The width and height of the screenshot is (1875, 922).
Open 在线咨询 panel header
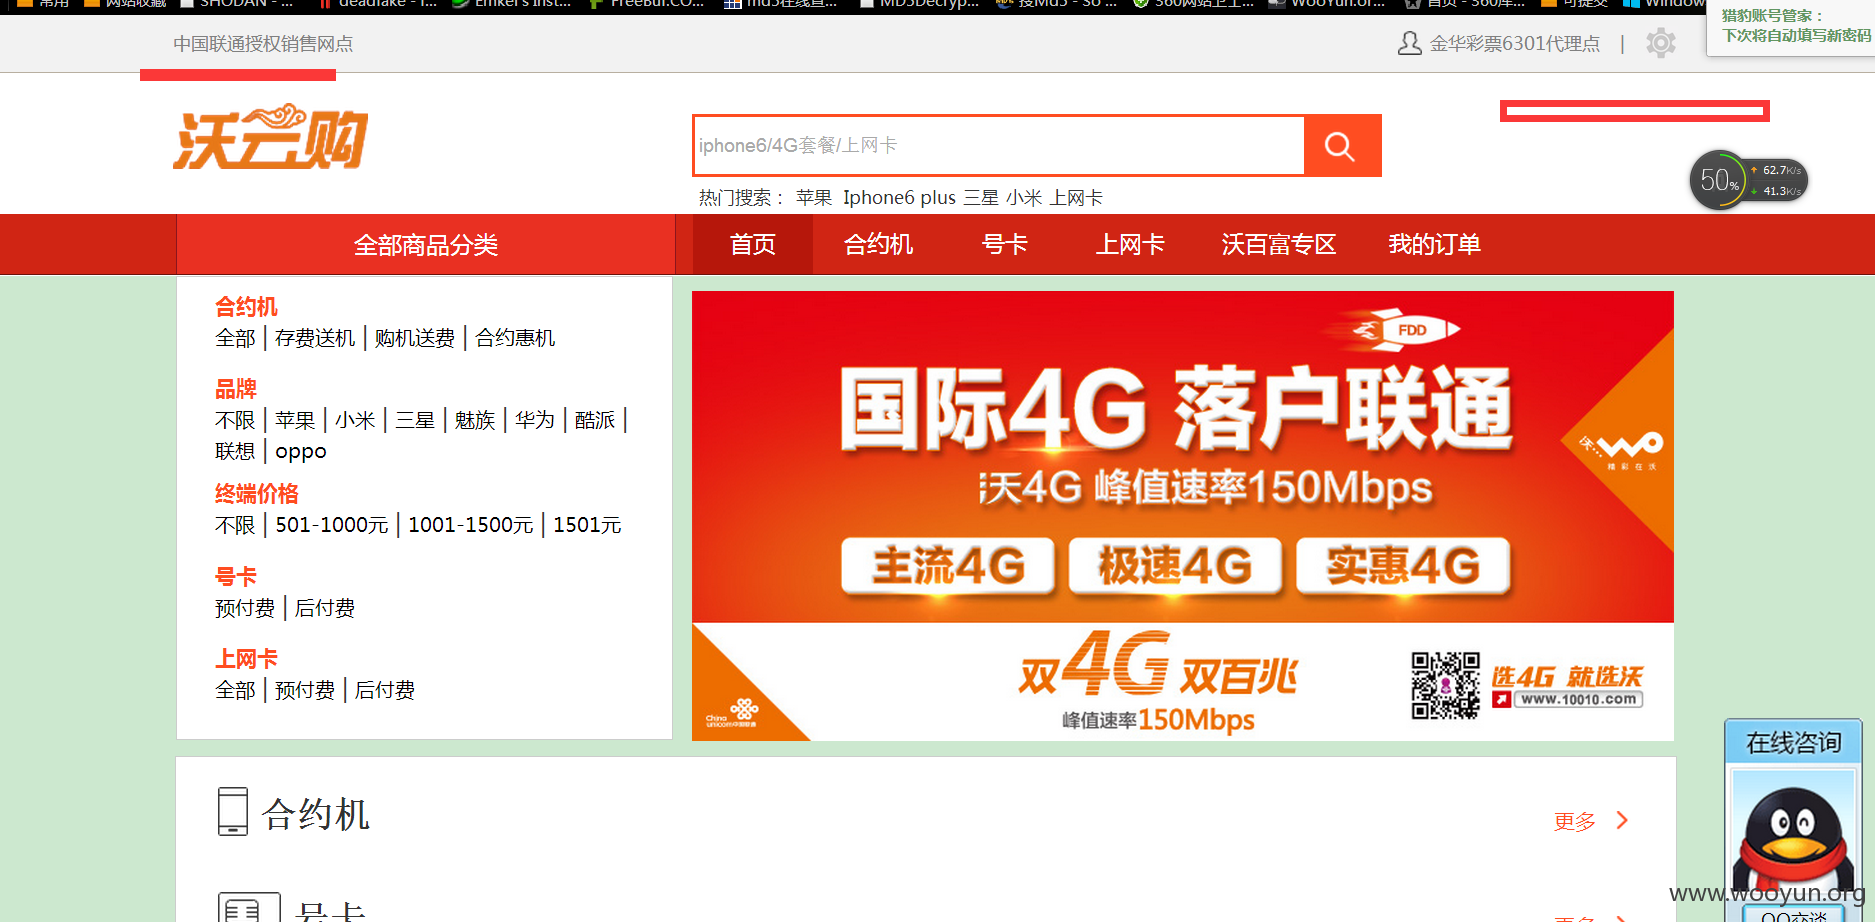(1793, 742)
